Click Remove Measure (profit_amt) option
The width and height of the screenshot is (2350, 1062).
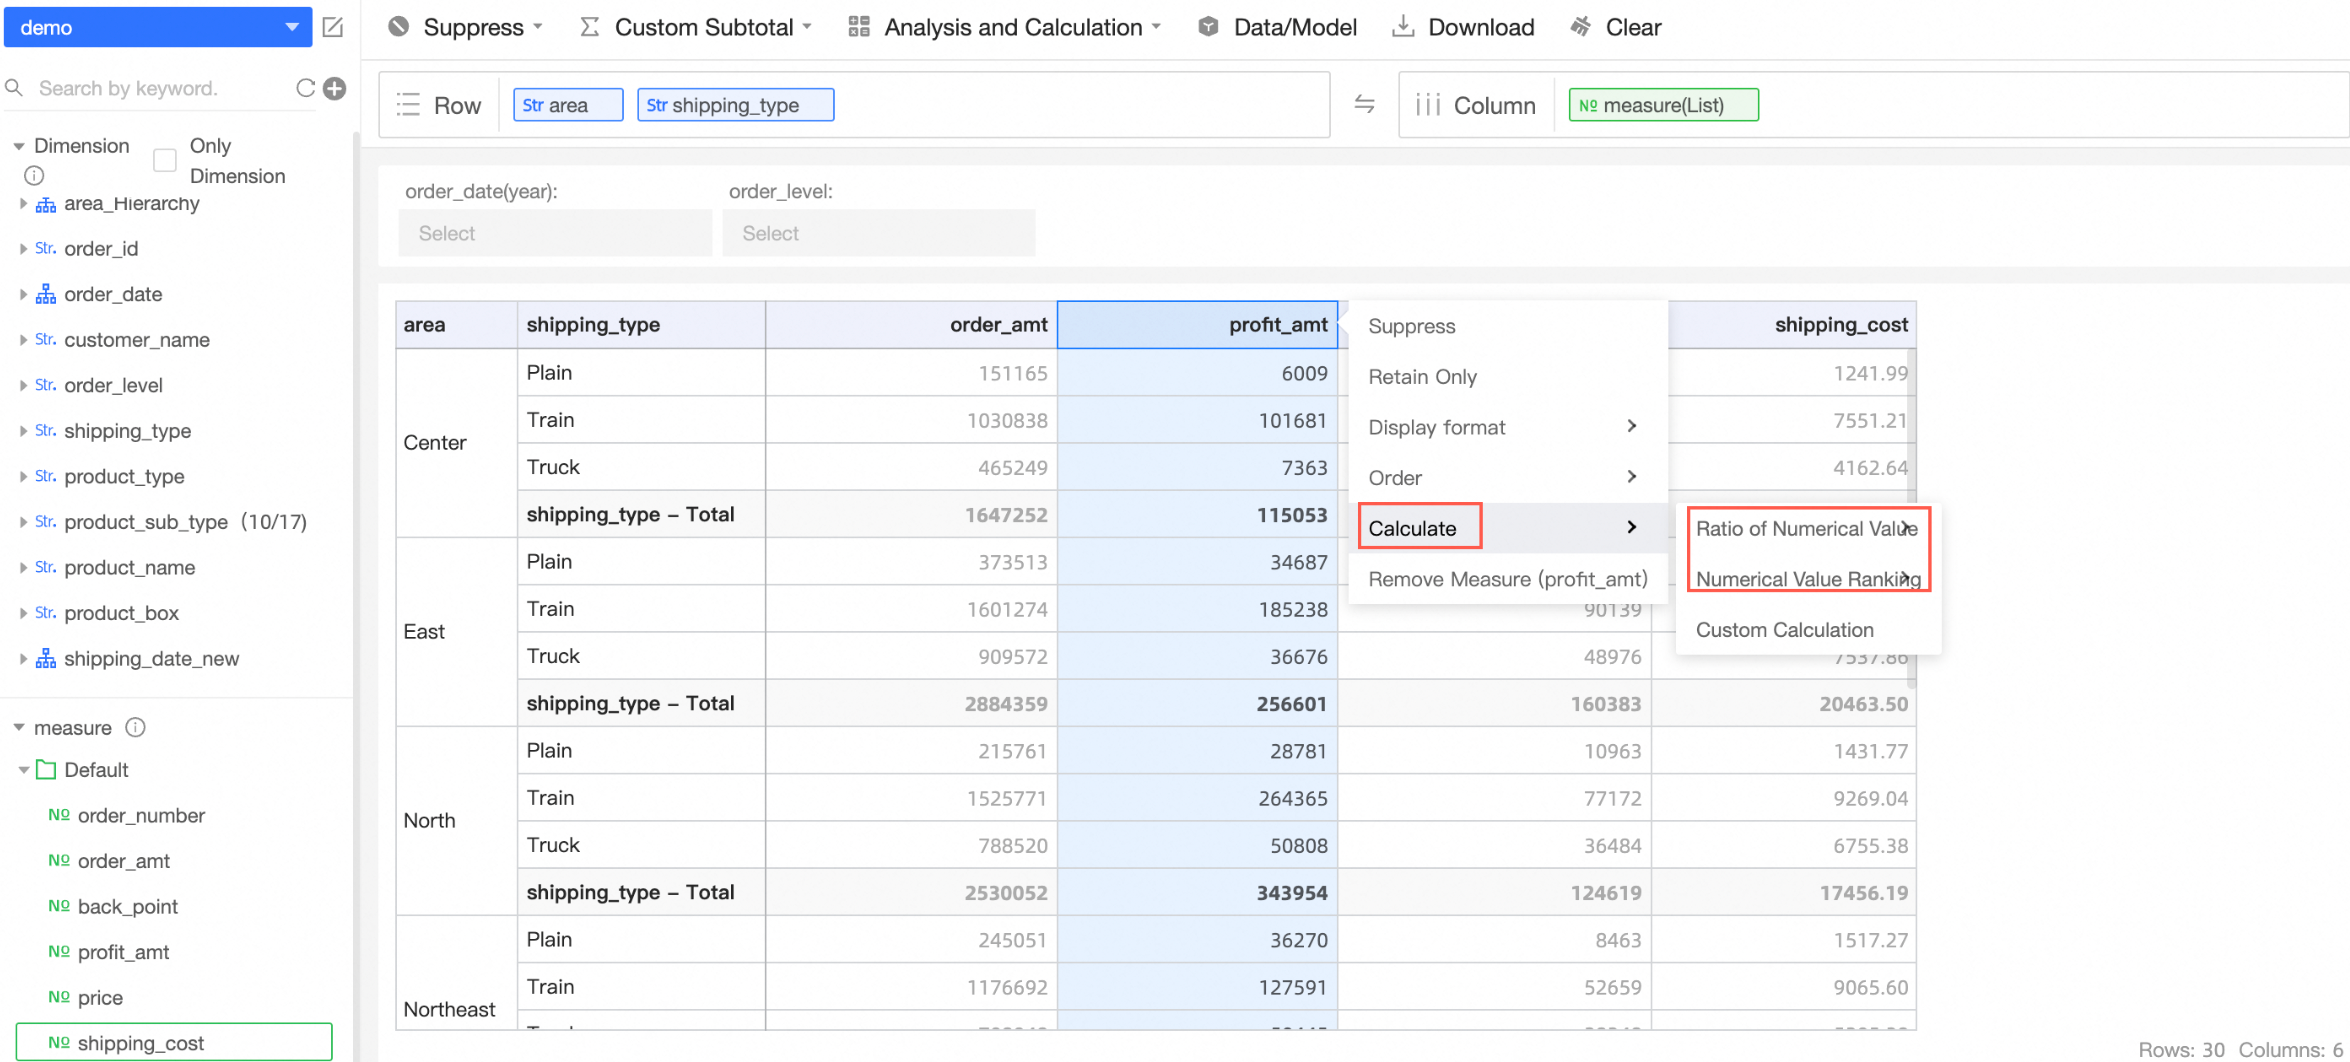[x=1507, y=579]
